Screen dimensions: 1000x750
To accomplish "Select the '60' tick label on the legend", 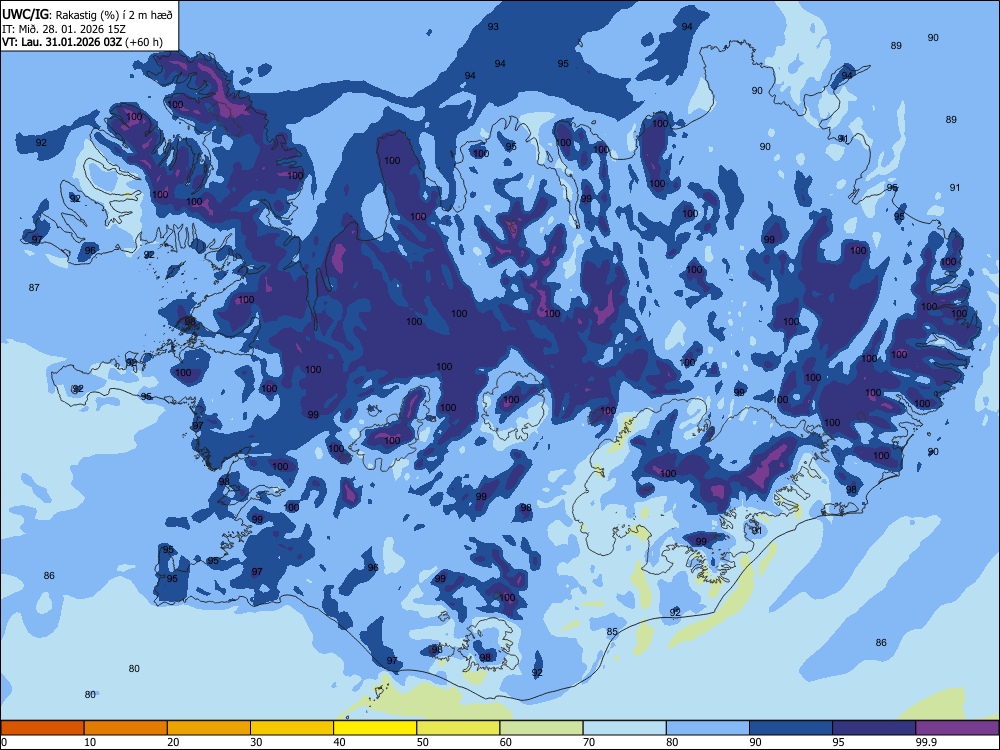I will tap(506, 742).
